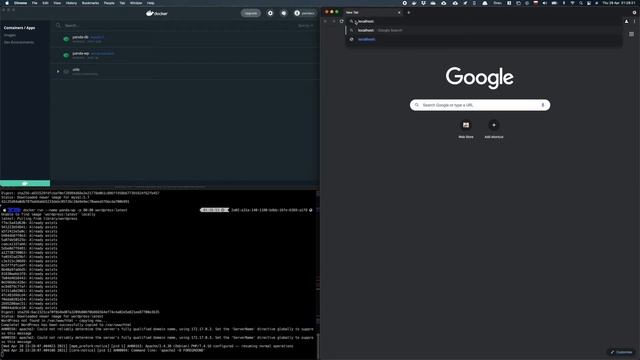Open a new Chrome tab with plus
The image size is (640, 360).
[x=409, y=13]
